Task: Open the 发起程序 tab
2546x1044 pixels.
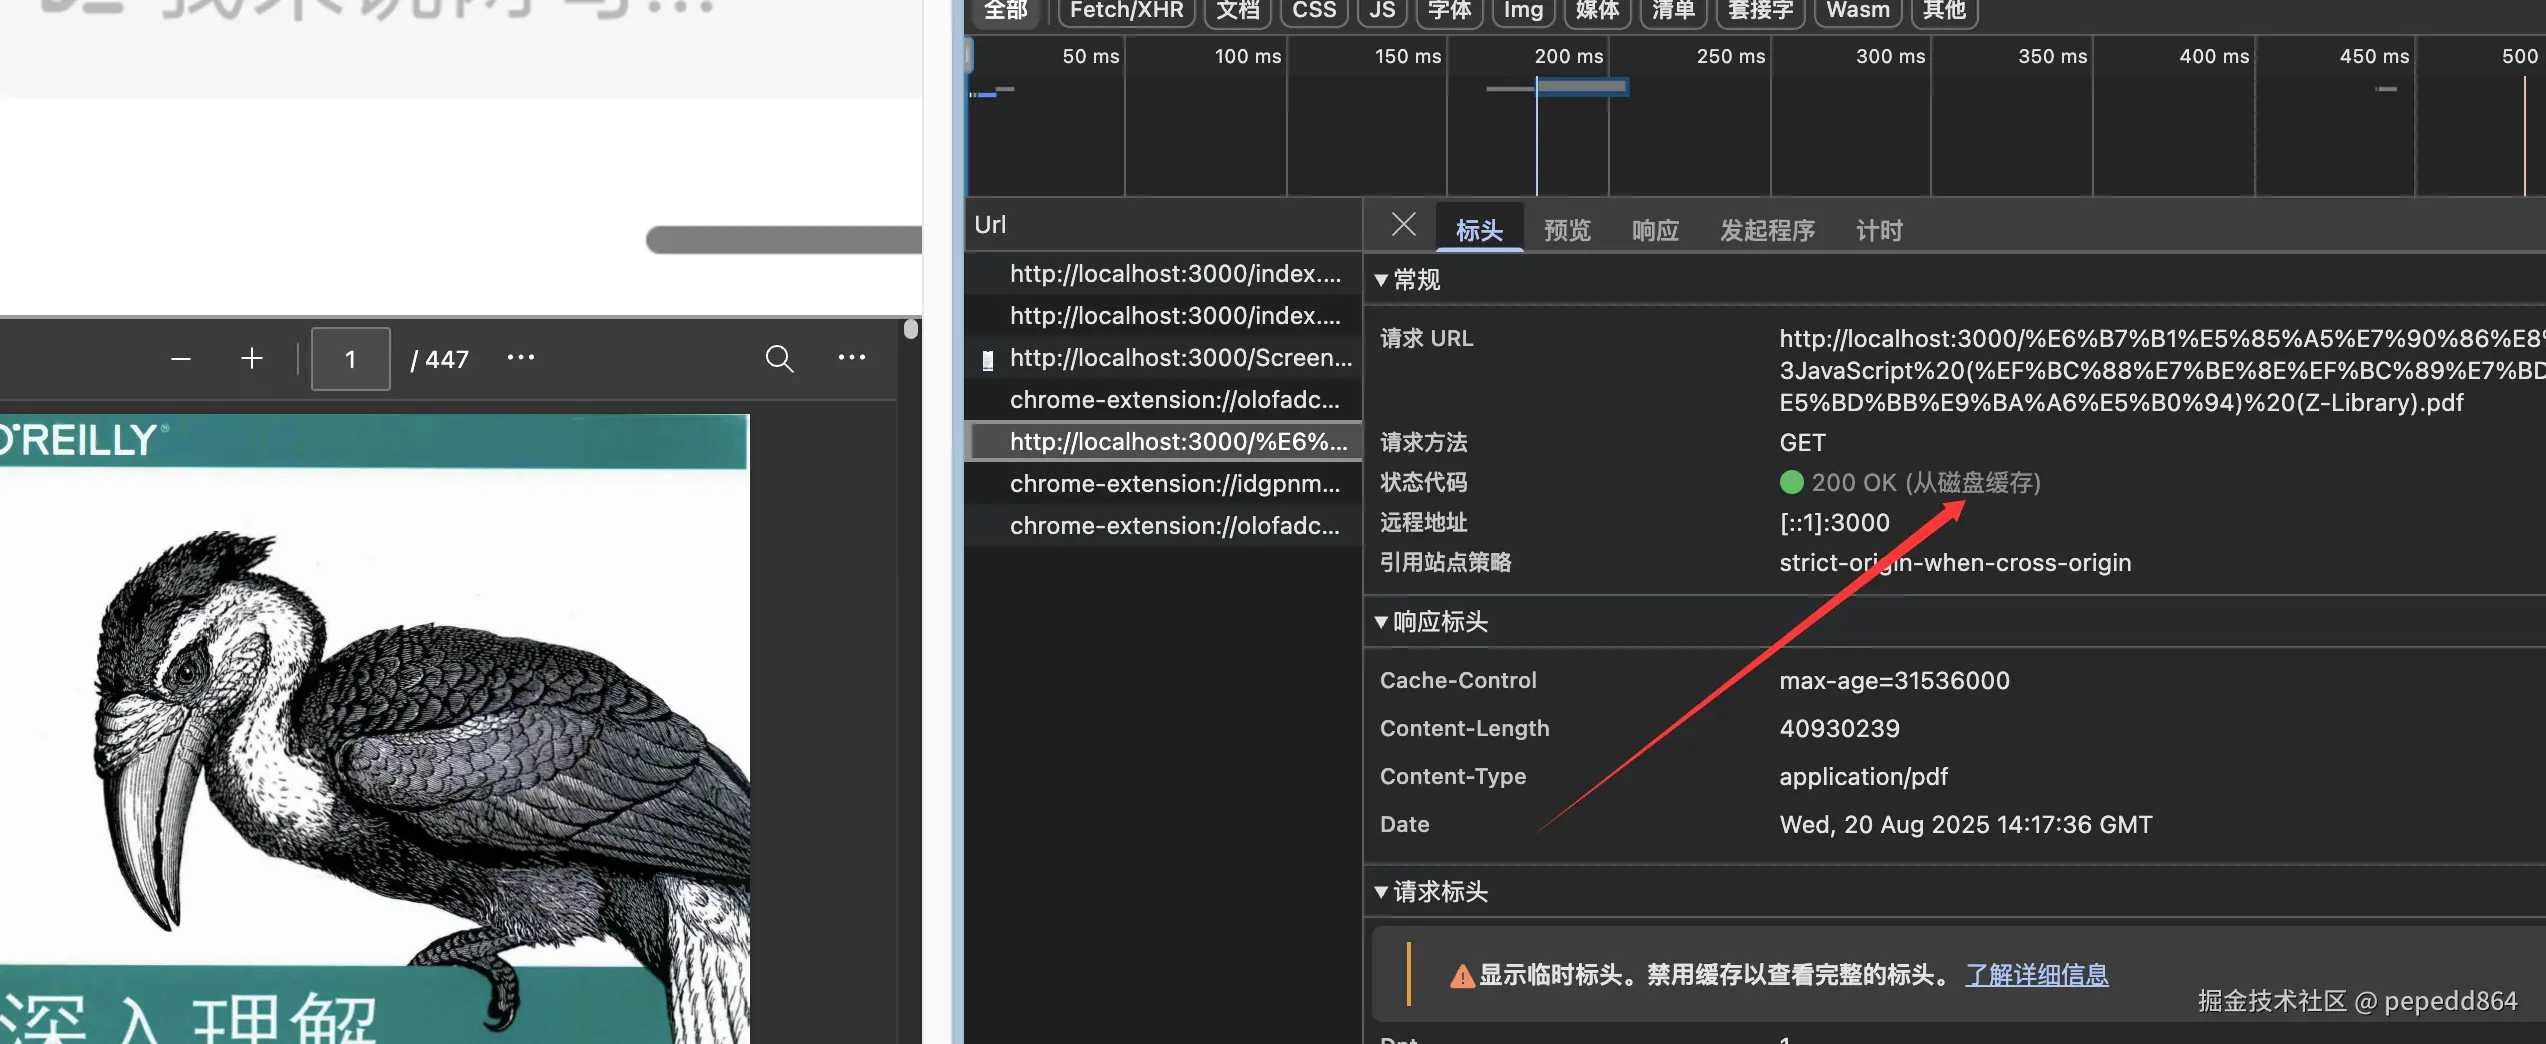Action: click(1767, 230)
